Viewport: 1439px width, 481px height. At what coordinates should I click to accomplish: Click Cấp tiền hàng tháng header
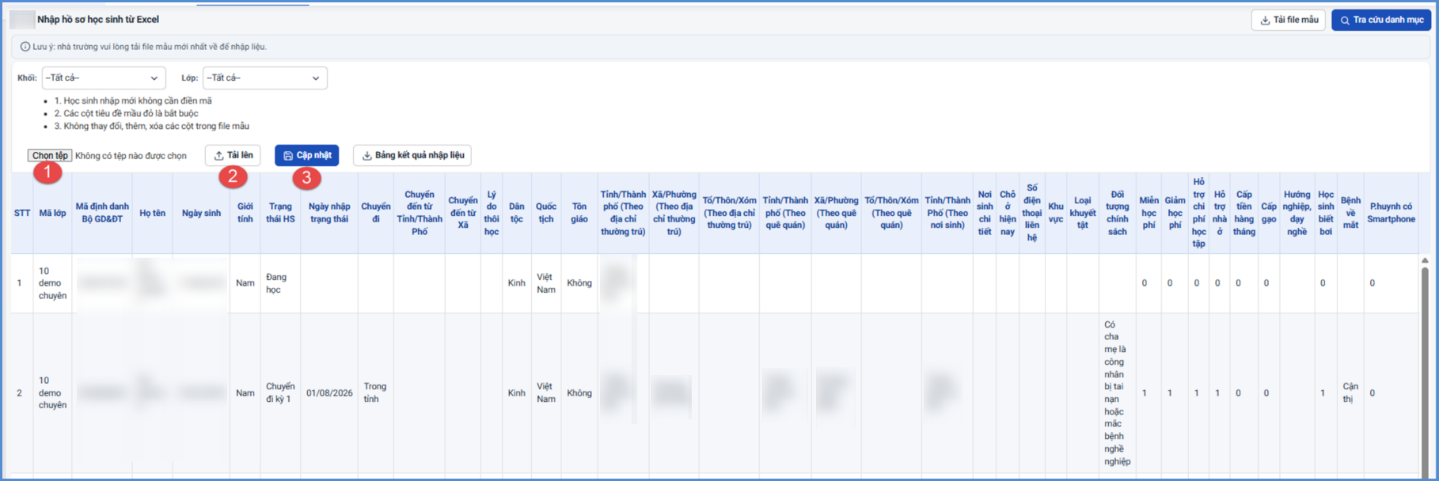coord(1244,213)
